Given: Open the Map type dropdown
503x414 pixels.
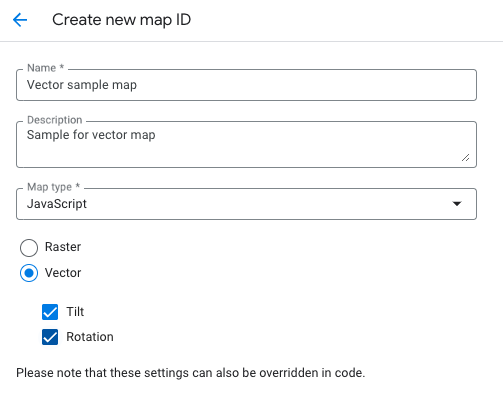Looking at the screenshot, I should (246, 204).
